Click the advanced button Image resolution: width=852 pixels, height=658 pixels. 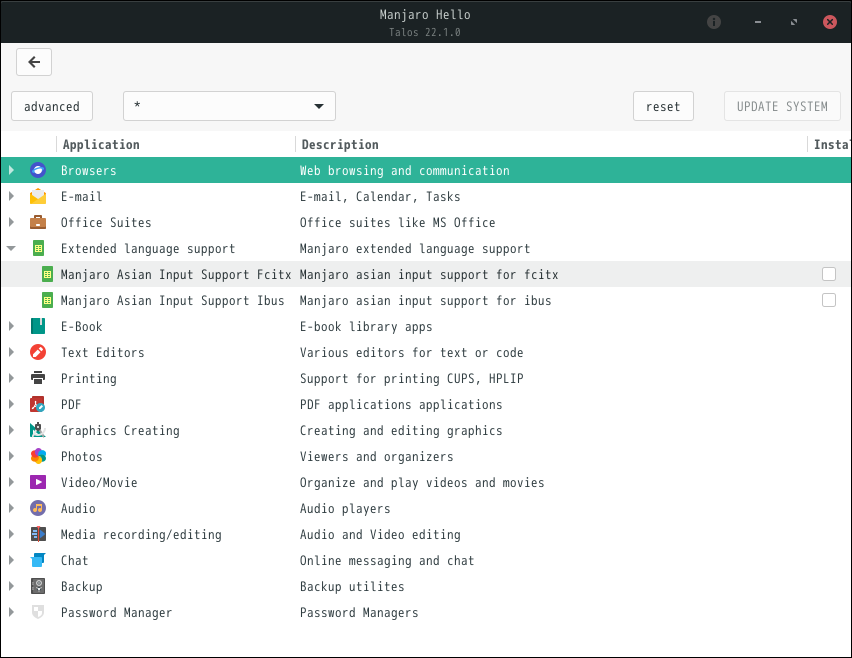click(x=52, y=106)
